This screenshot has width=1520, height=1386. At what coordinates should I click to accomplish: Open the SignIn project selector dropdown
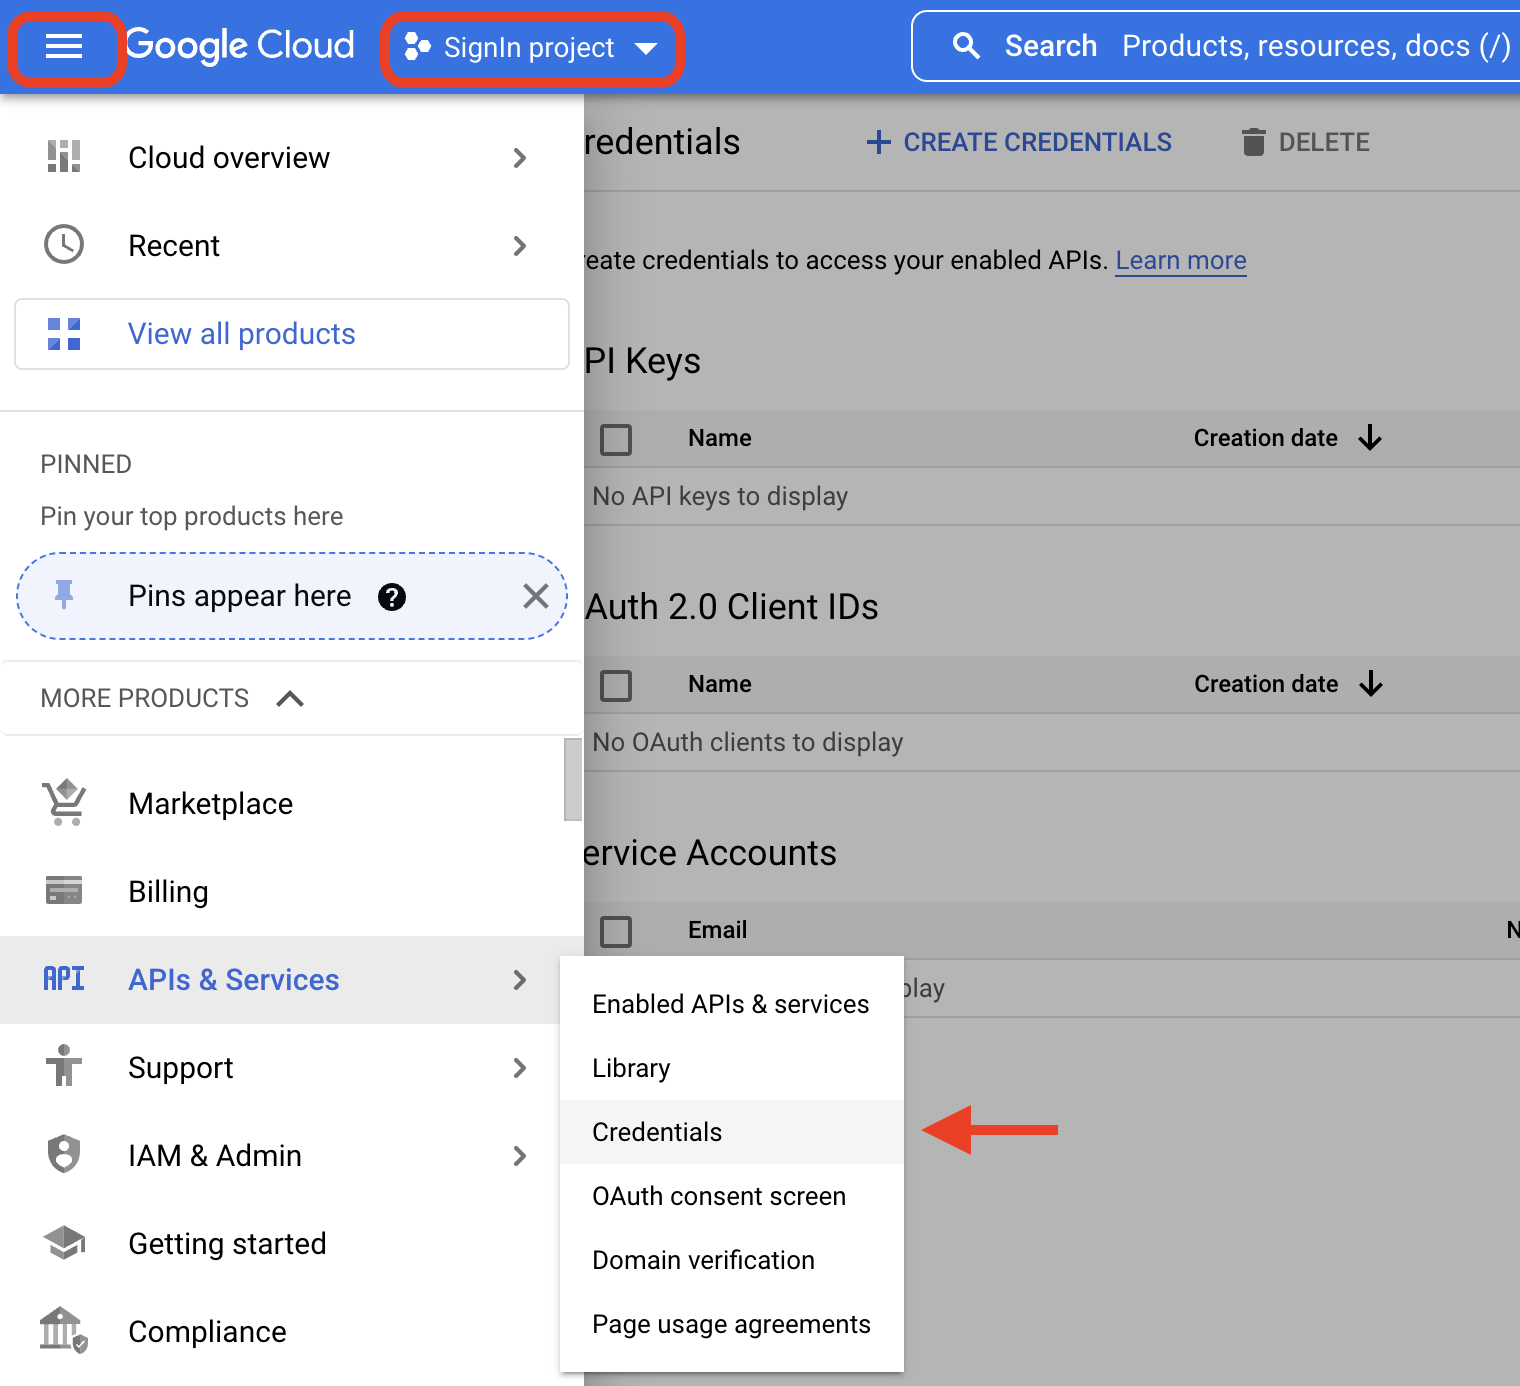coord(531,48)
